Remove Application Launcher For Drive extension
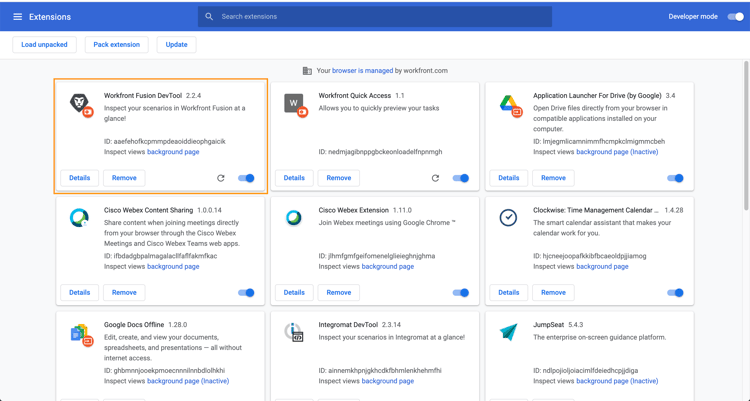This screenshot has width=750, height=401. [x=553, y=178]
